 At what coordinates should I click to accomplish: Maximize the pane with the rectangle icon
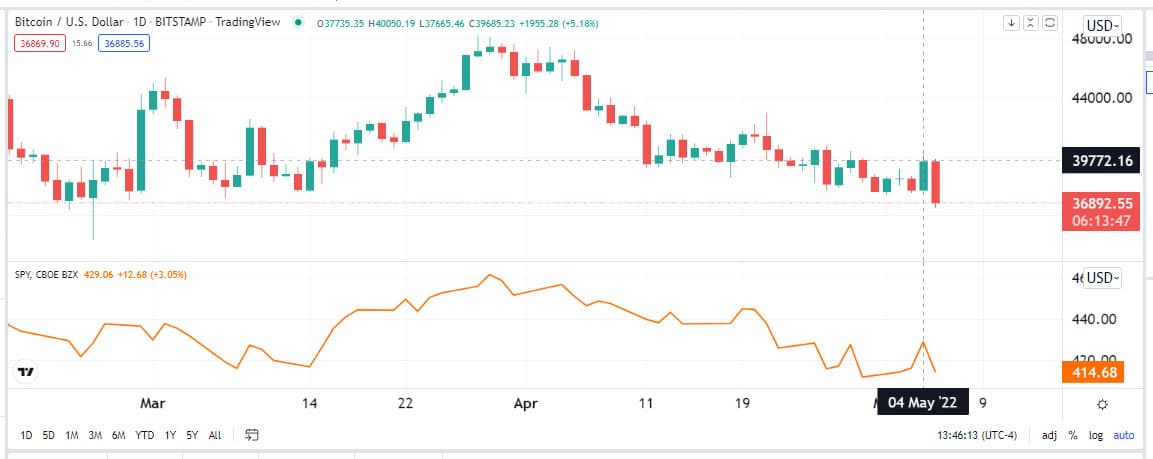tap(1050, 23)
